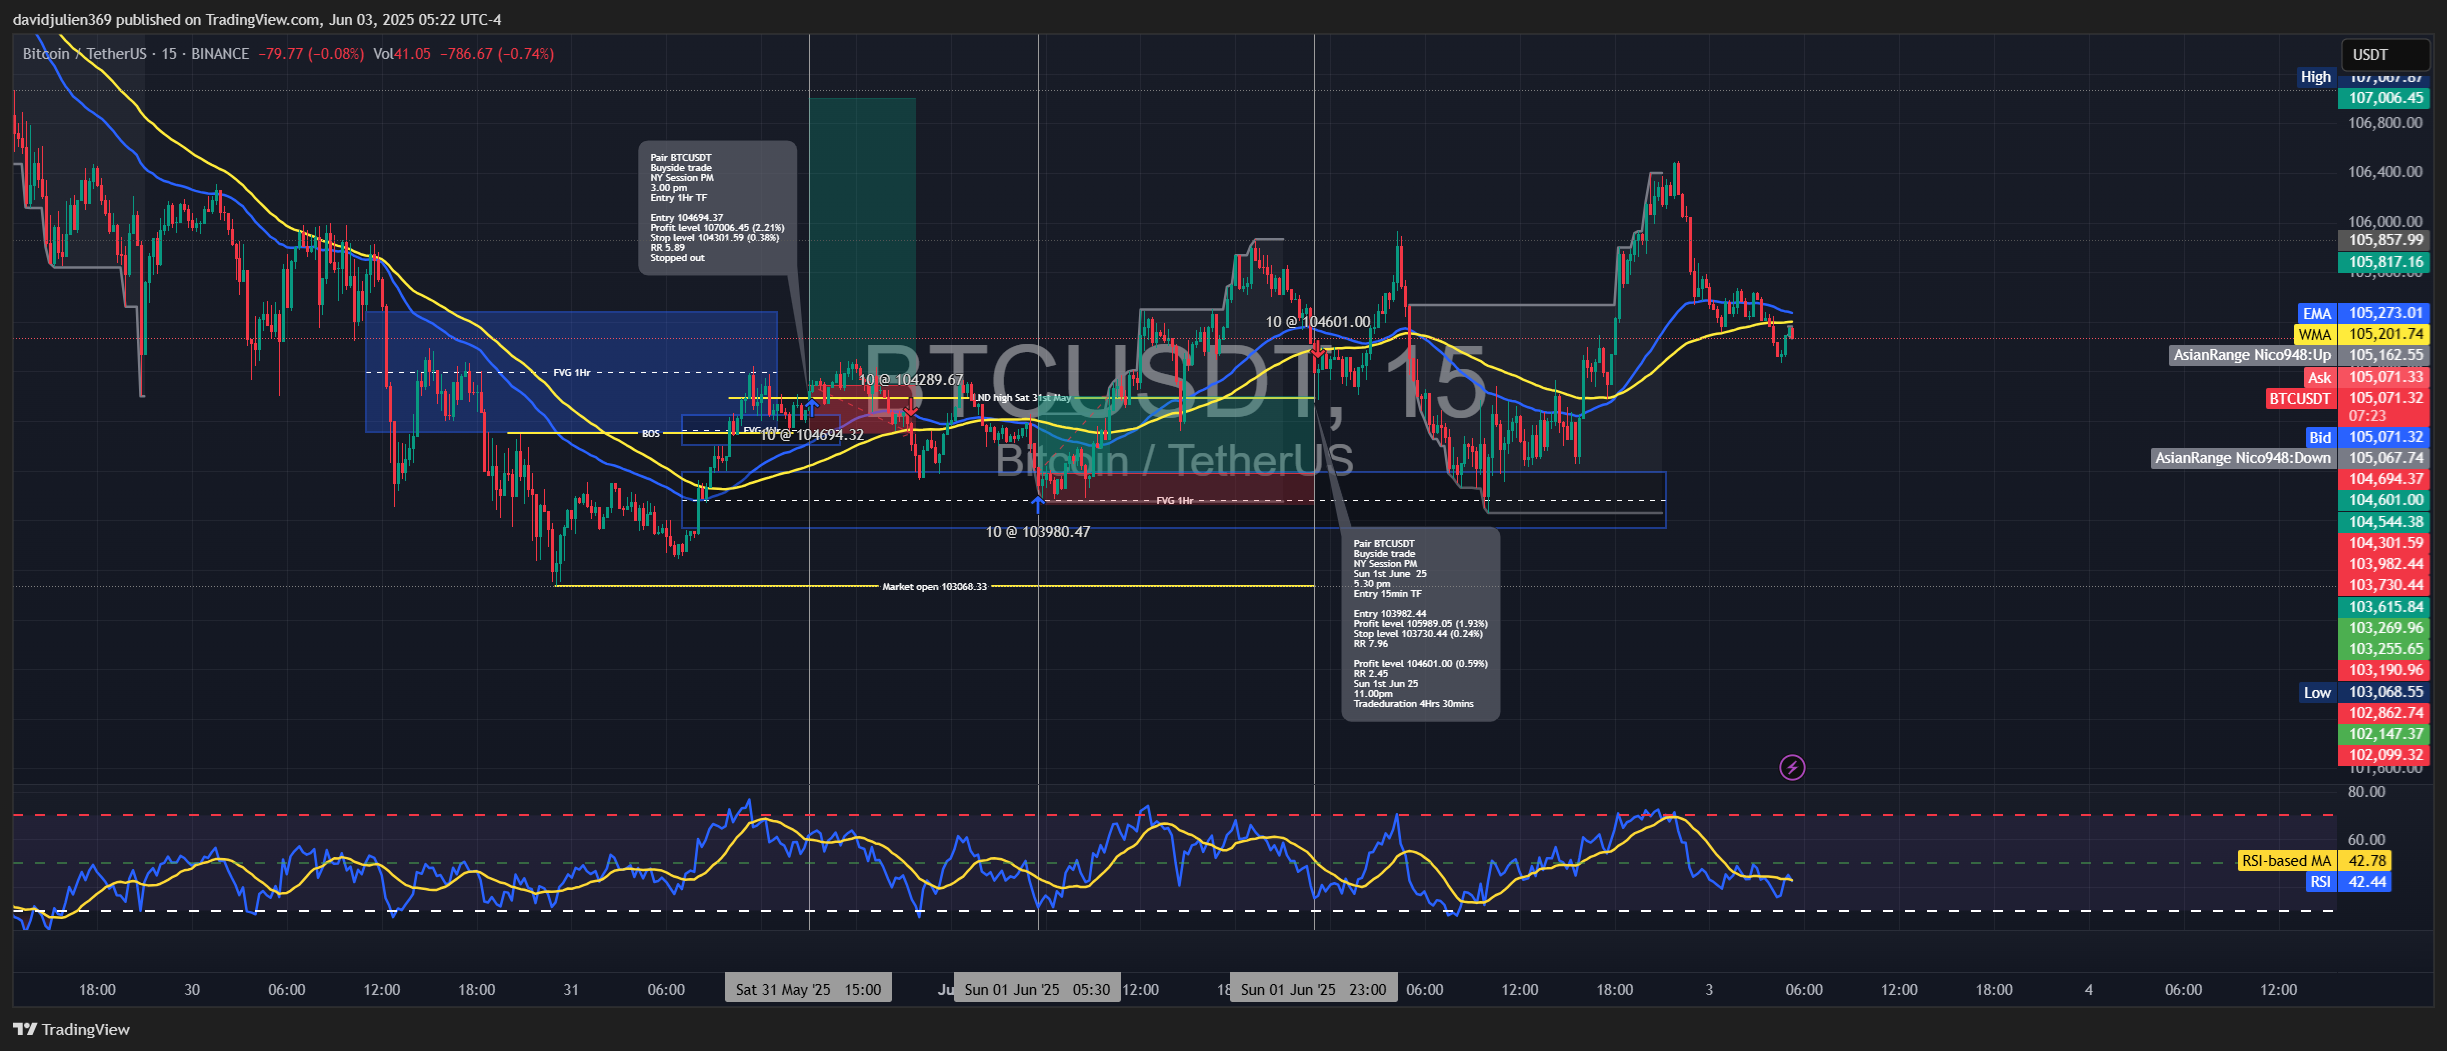Click the blue RSI 42.44 label
The height and width of the screenshot is (1051, 2447).
pyautogui.click(x=2349, y=882)
